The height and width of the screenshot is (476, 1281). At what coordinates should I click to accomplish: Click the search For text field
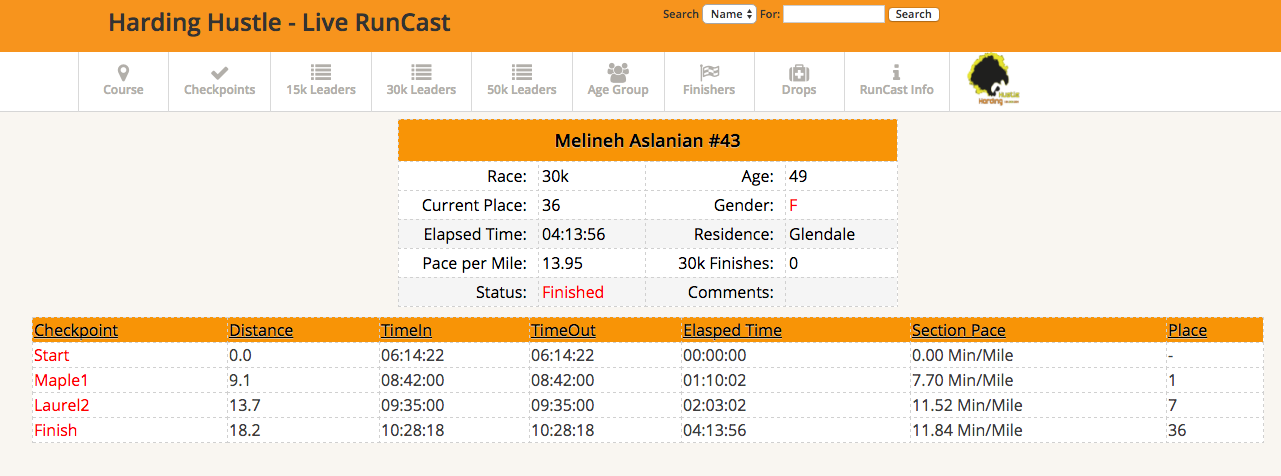[x=833, y=14]
